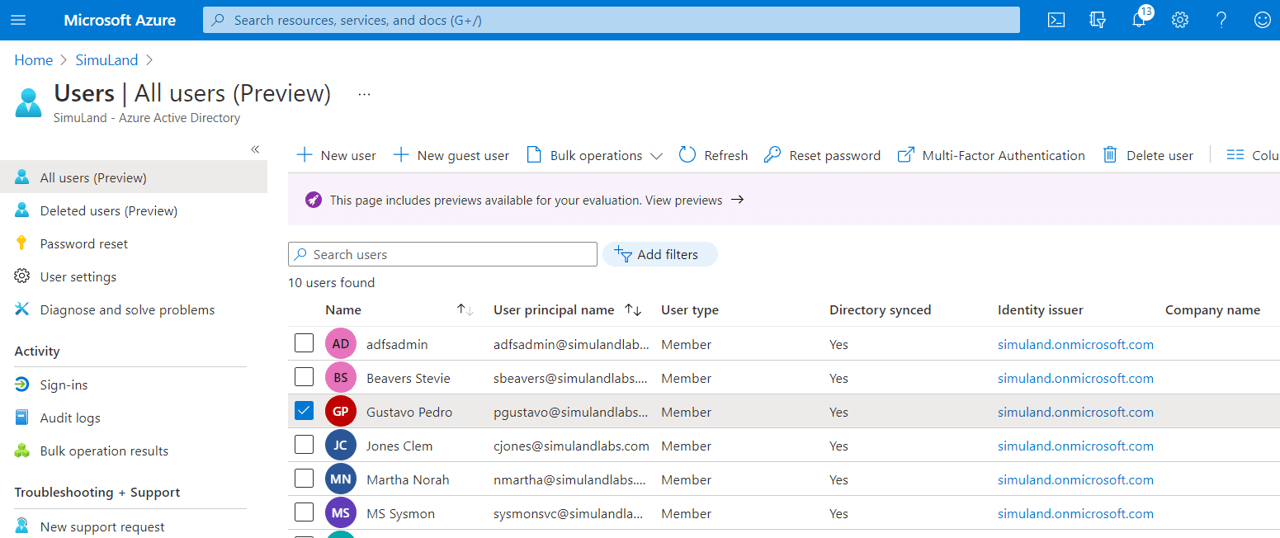This screenshot has height=538, width=1280.
Task: Click the BS avatar icon
Action: [x=341, y=378]
